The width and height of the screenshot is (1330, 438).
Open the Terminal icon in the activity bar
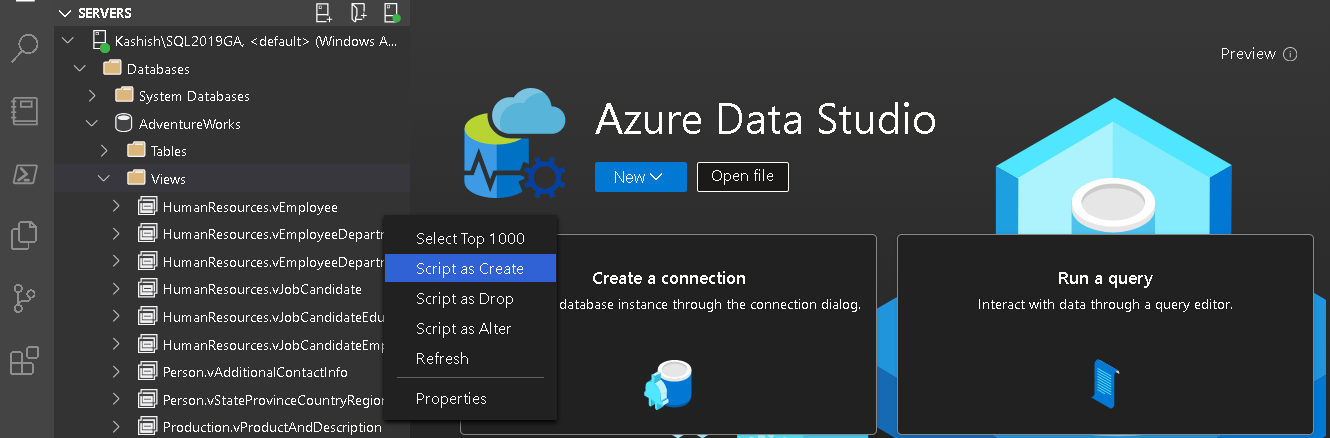tap(24, 174)
